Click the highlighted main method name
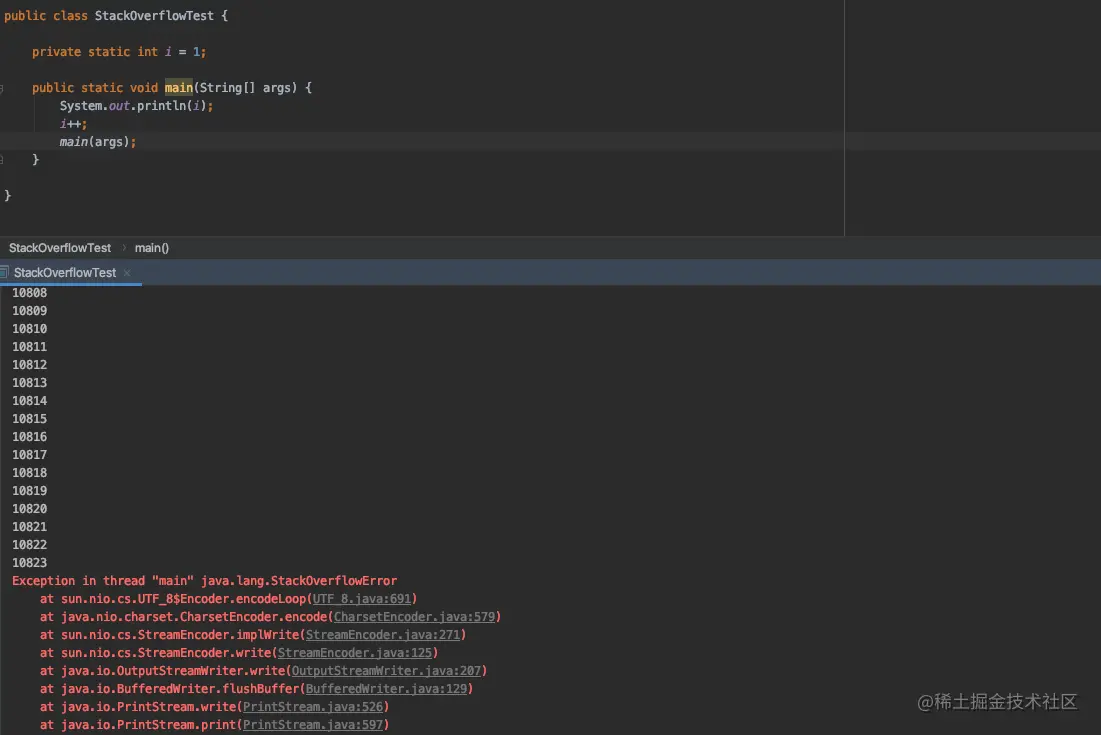1101x735 pixels. coord(178,88)
